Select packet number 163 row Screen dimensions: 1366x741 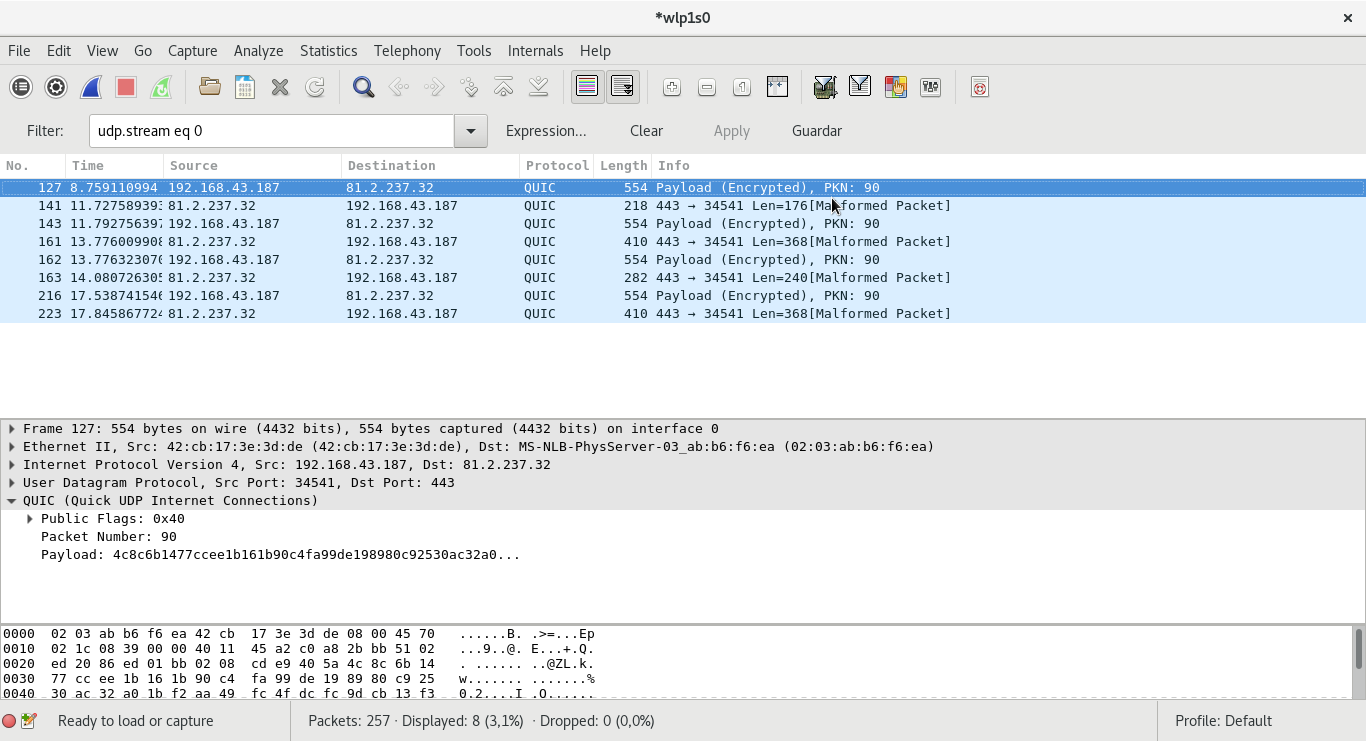click(683, 278)
